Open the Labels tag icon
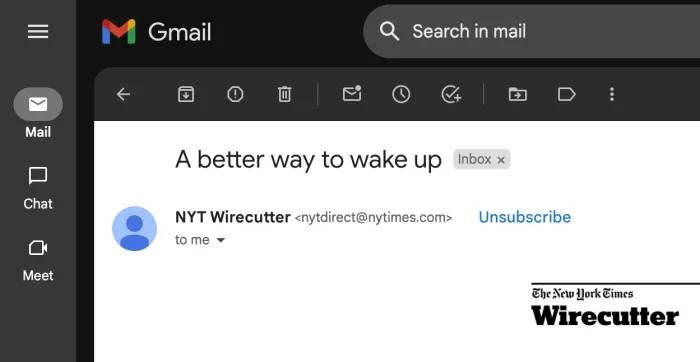 click(x=567, y=94)
